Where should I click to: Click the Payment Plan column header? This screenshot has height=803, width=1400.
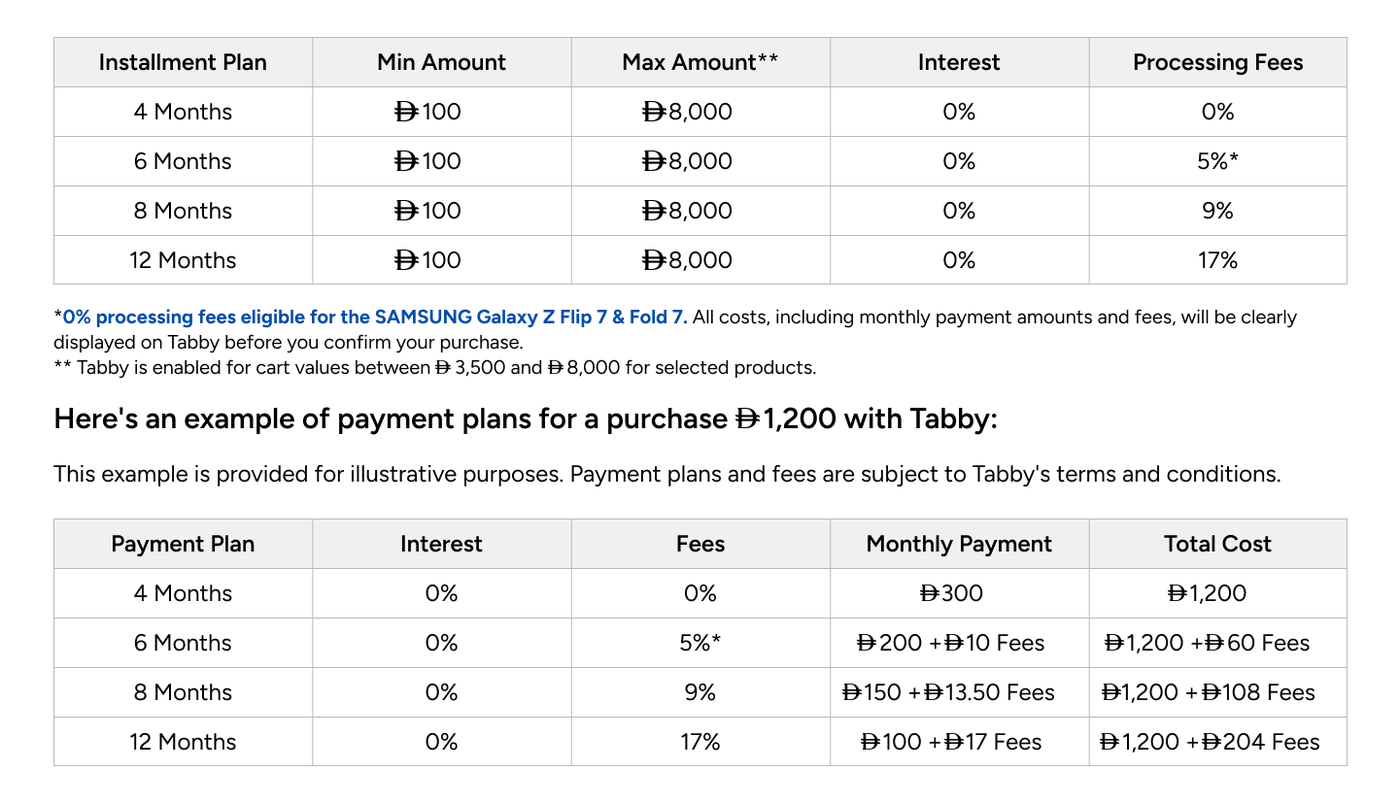point(183,544)
